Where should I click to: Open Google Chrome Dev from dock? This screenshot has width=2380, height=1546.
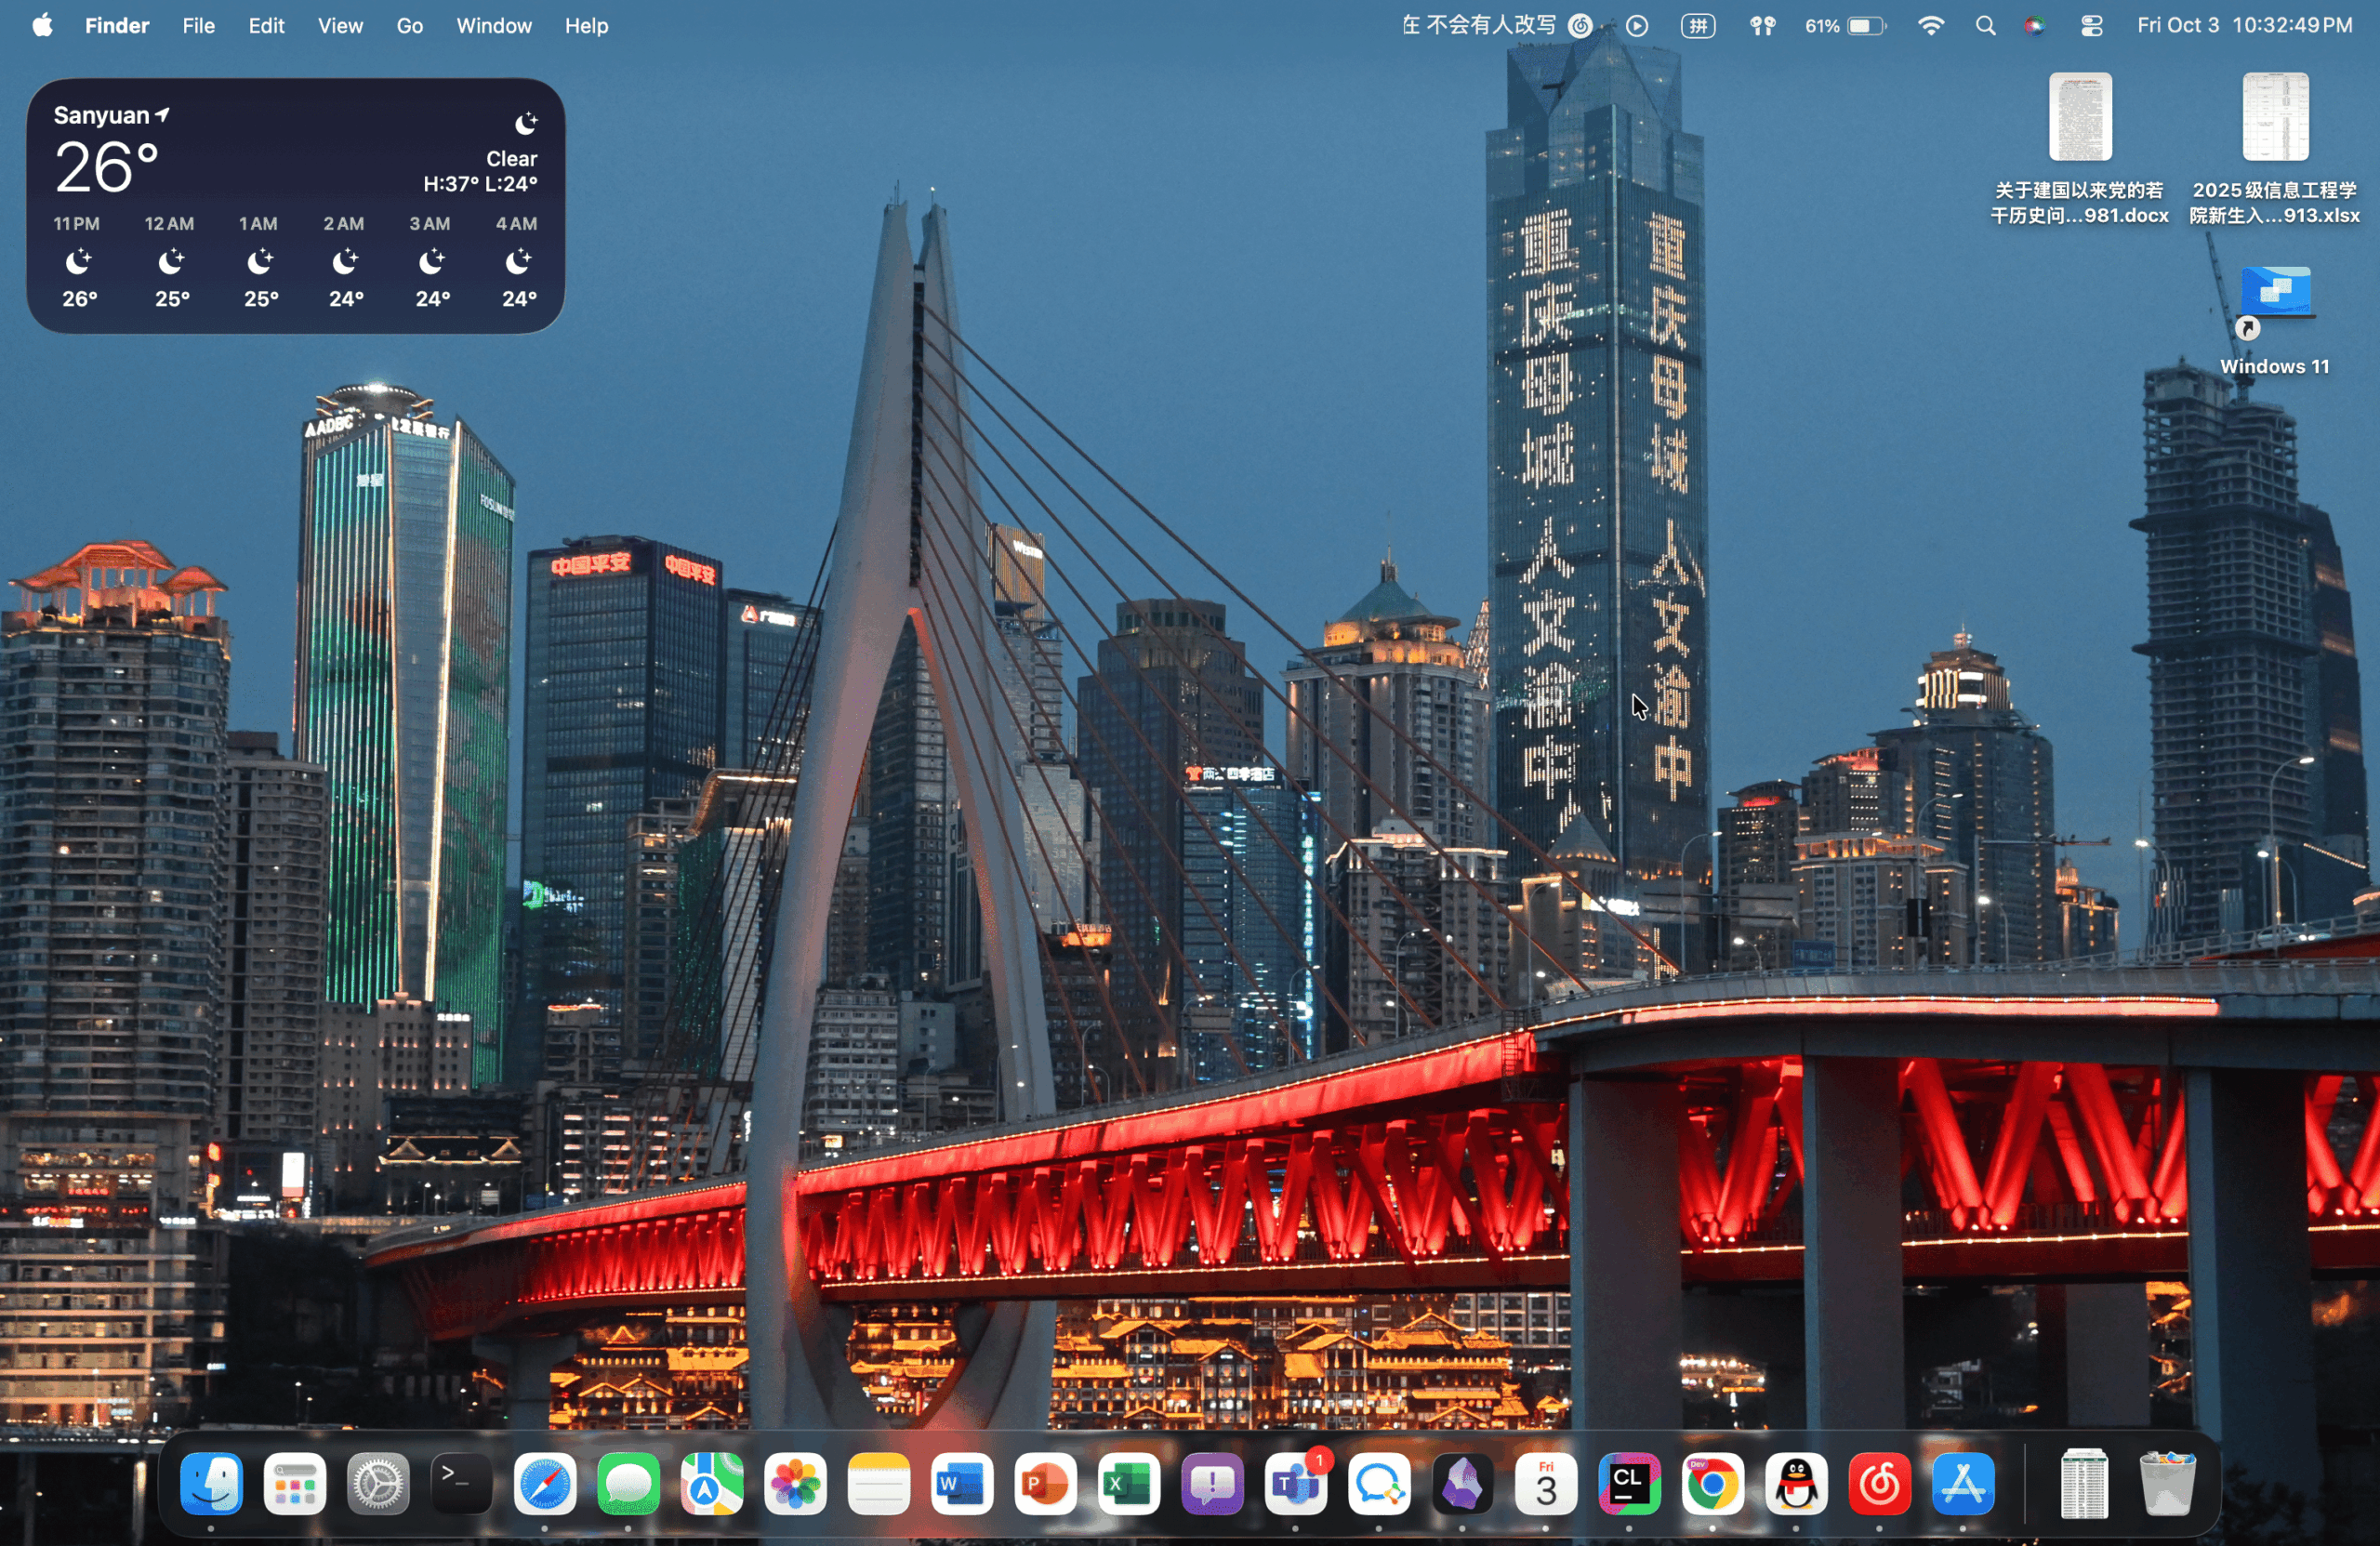coord(1712,1483)
